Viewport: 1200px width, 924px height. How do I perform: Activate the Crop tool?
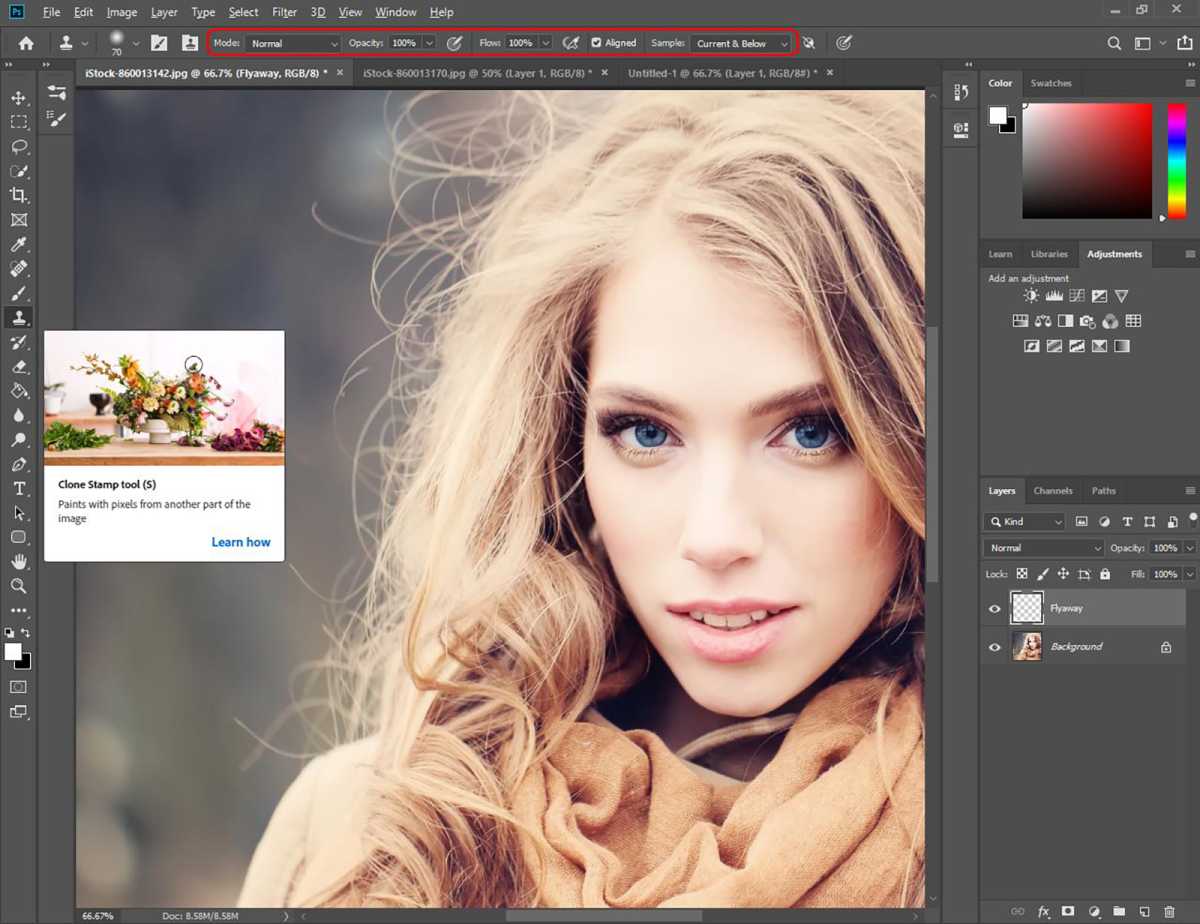pyautogui.click(x=20, y=195)
